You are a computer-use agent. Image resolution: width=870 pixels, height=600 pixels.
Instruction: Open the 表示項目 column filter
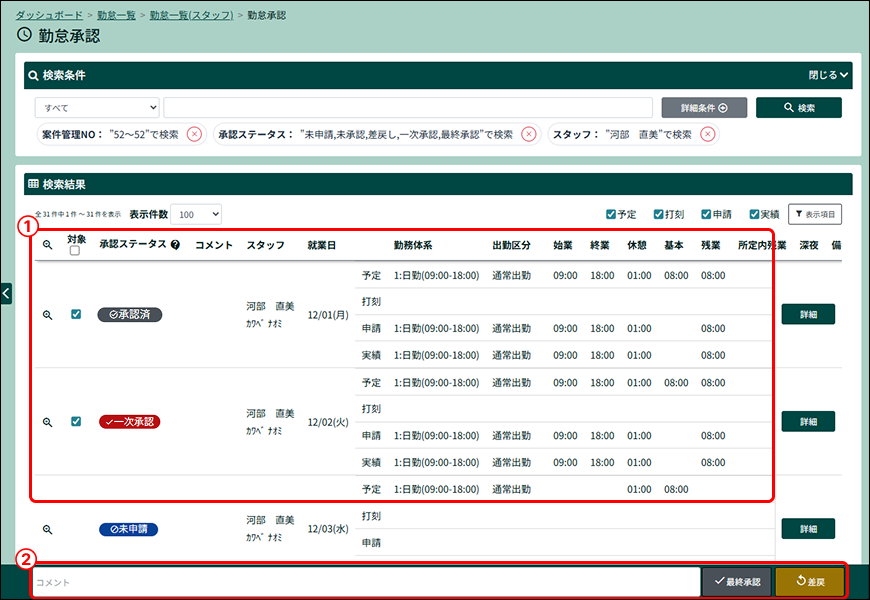815,214
